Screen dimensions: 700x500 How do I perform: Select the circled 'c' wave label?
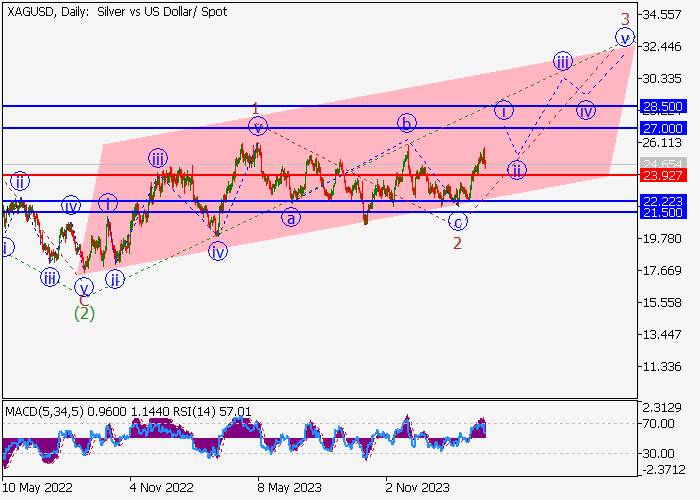click(x=458, y=221)
